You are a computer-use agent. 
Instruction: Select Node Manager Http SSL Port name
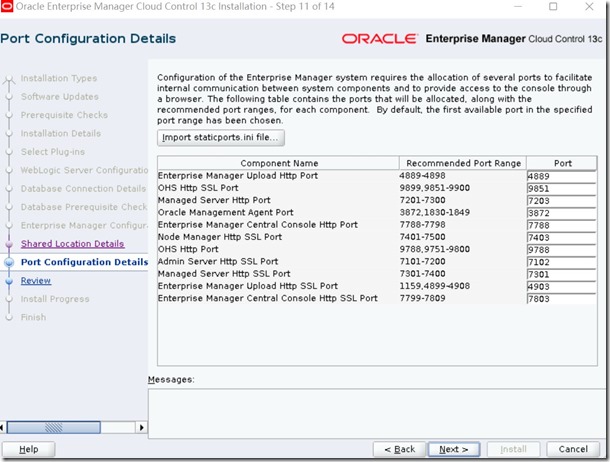click(220, 237)
